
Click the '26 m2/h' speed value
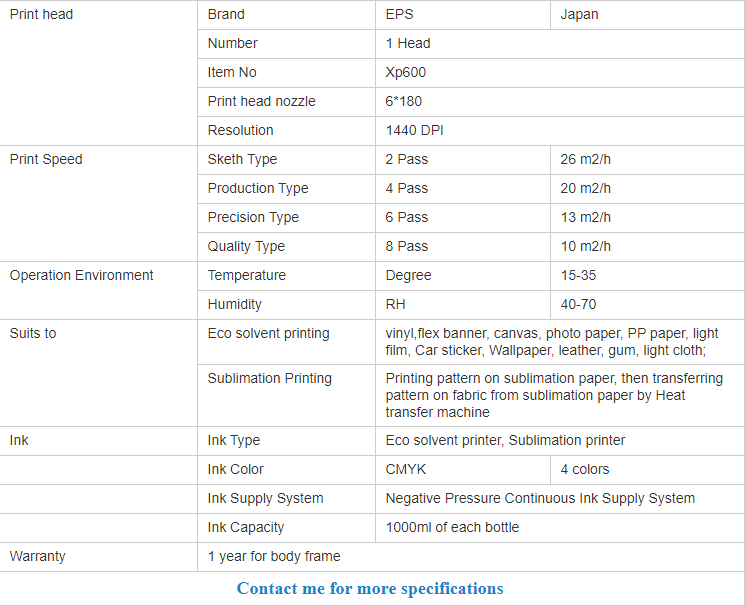click(x=585, y=159)
